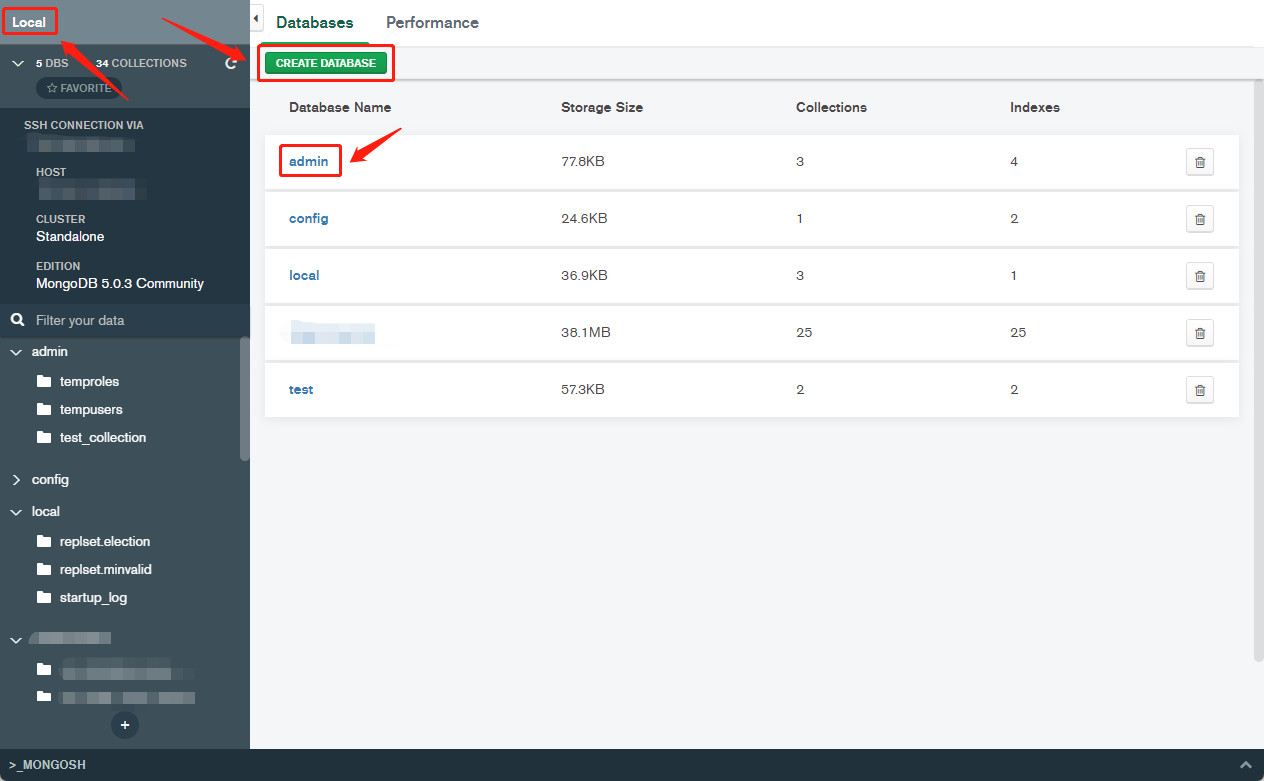This screenshot has height=781, width=1264.
Task: Click the trash icon in local row
Action: (x=1200, y=276)
